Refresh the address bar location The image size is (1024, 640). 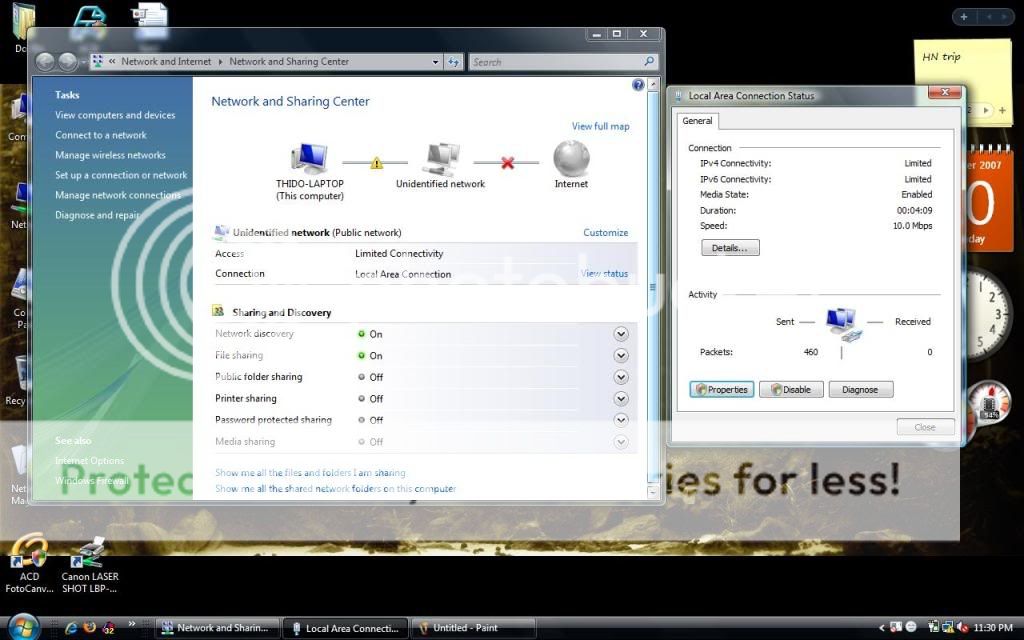(454, 62)
